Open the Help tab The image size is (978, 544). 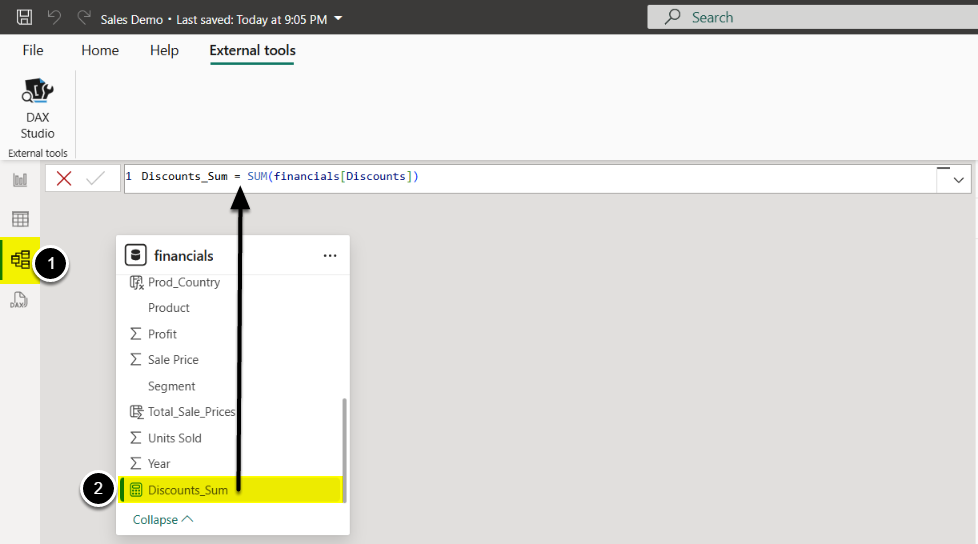[164, 51]
